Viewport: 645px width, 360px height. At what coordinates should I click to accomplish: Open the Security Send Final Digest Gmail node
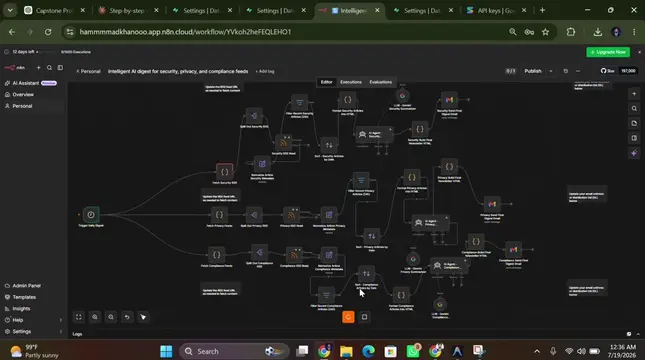[449, 100]
